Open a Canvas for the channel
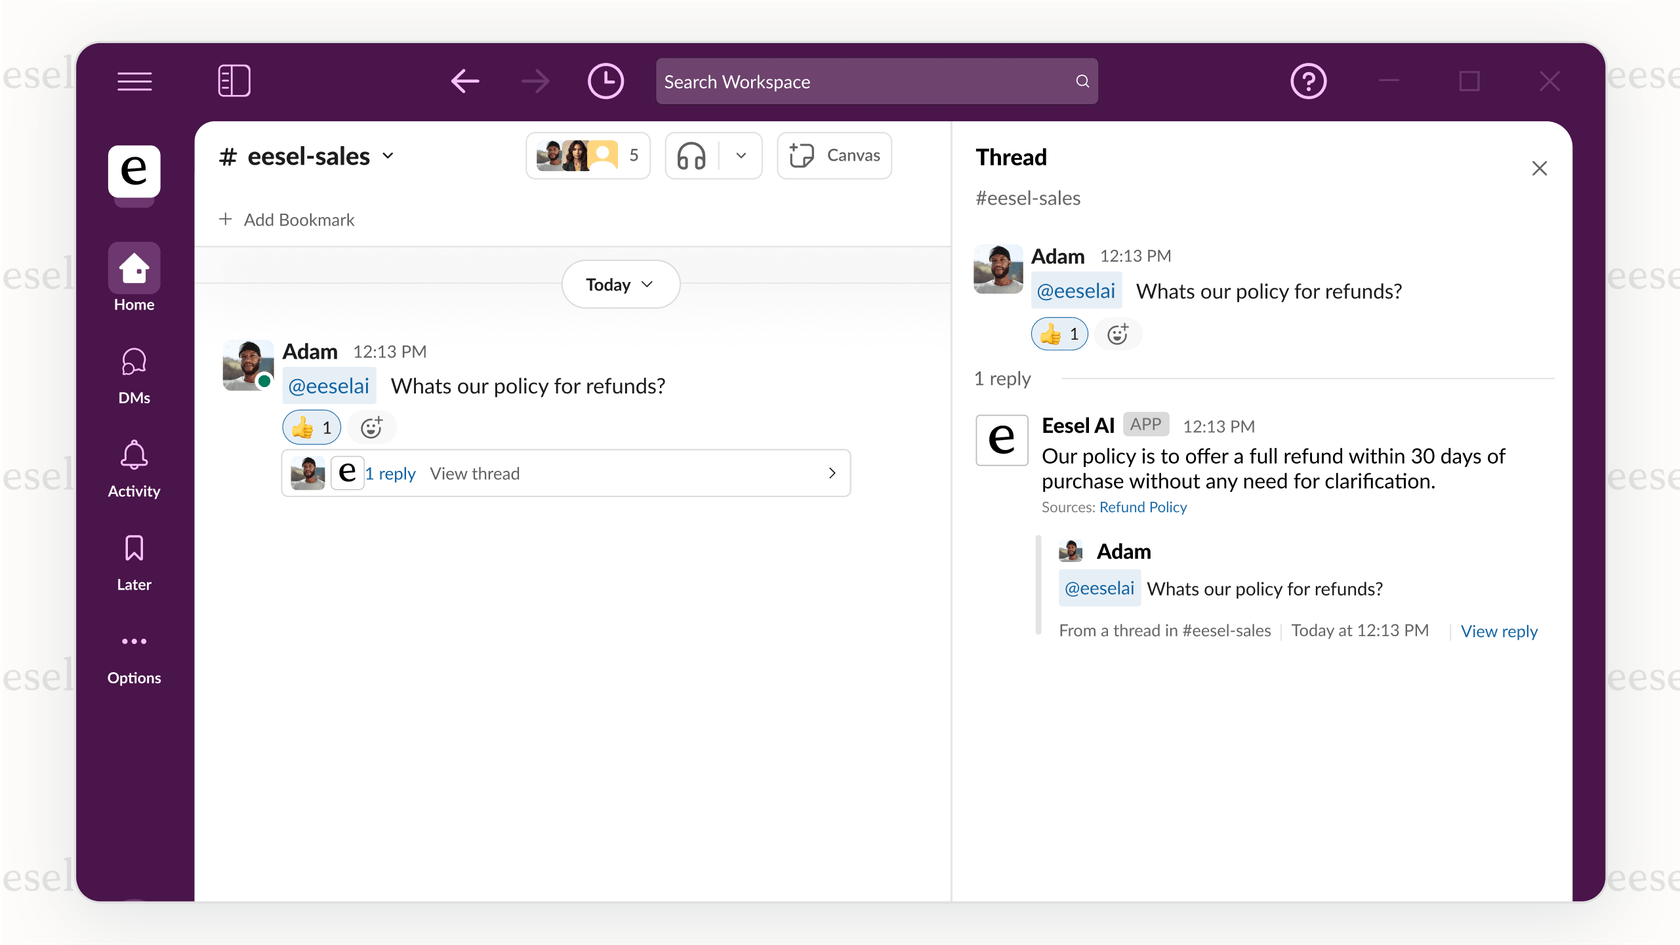 click(833, 155)
